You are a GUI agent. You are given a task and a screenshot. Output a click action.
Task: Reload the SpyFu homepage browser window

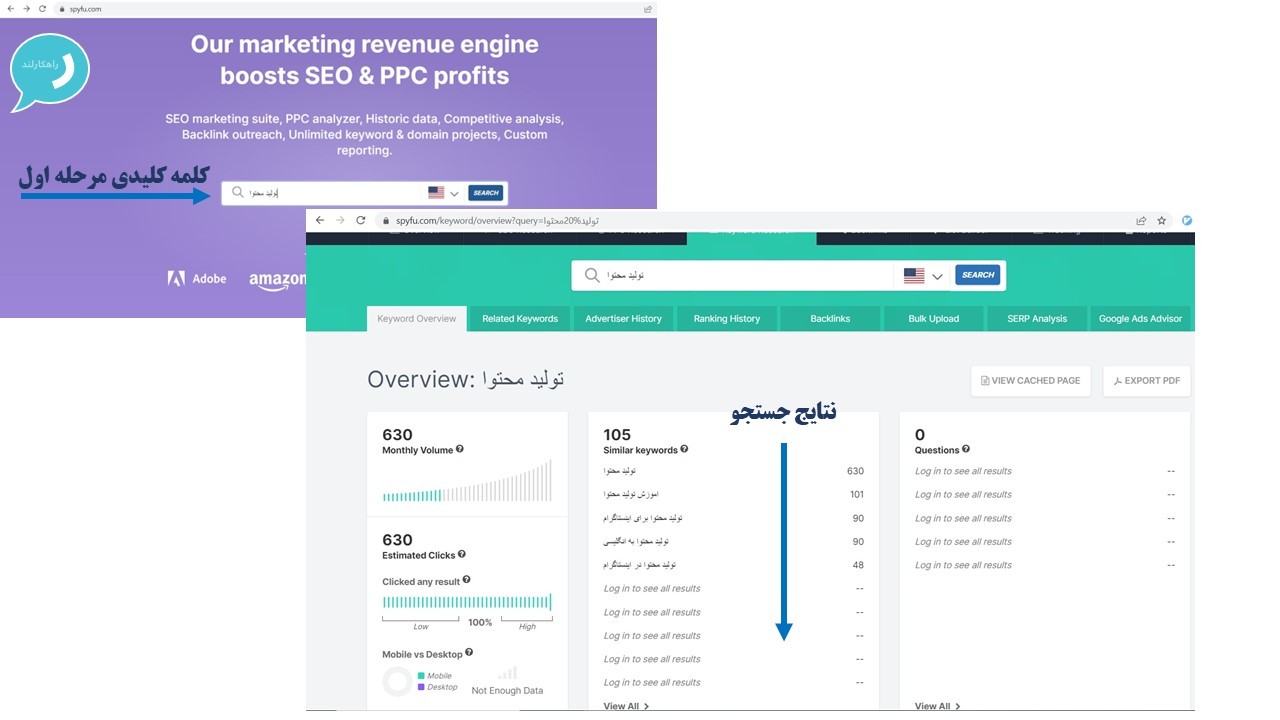tap(43, 9)
